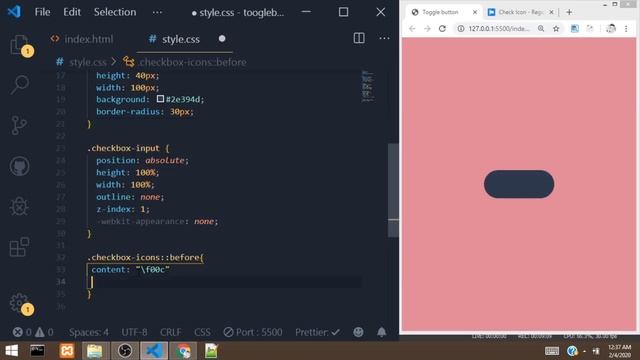Toggle the dark pill button on page
Image resolution: width=640 pixels, height=360 pixels.
(x=519, y=184)
